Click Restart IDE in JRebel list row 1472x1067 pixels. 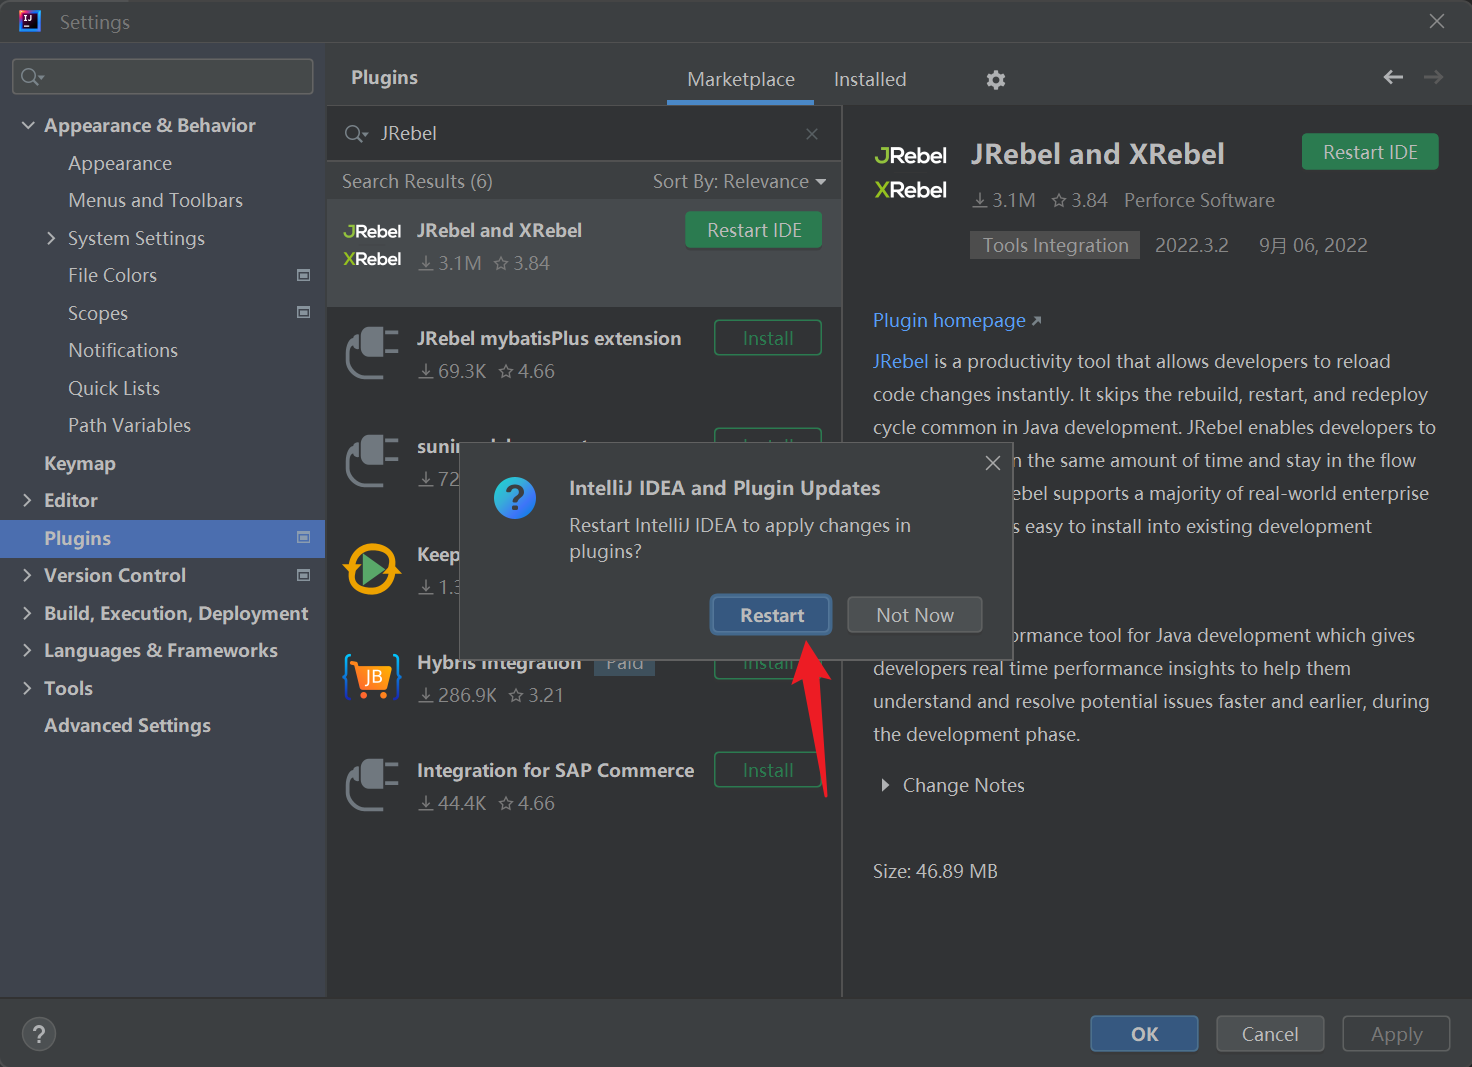click(x=754, y=230)
